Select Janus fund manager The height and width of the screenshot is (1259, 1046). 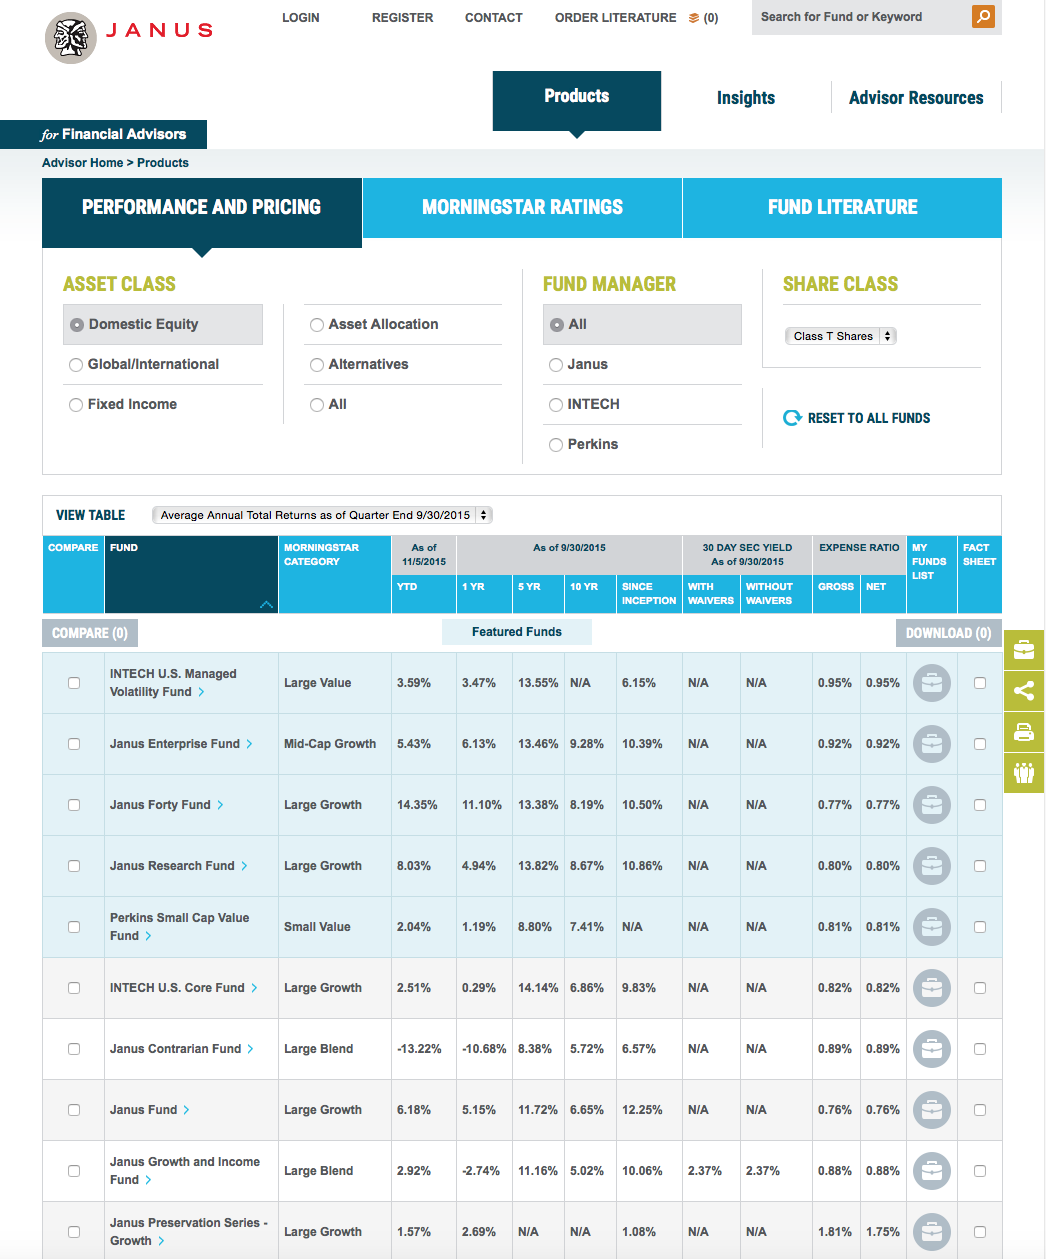tap(556, 365)
